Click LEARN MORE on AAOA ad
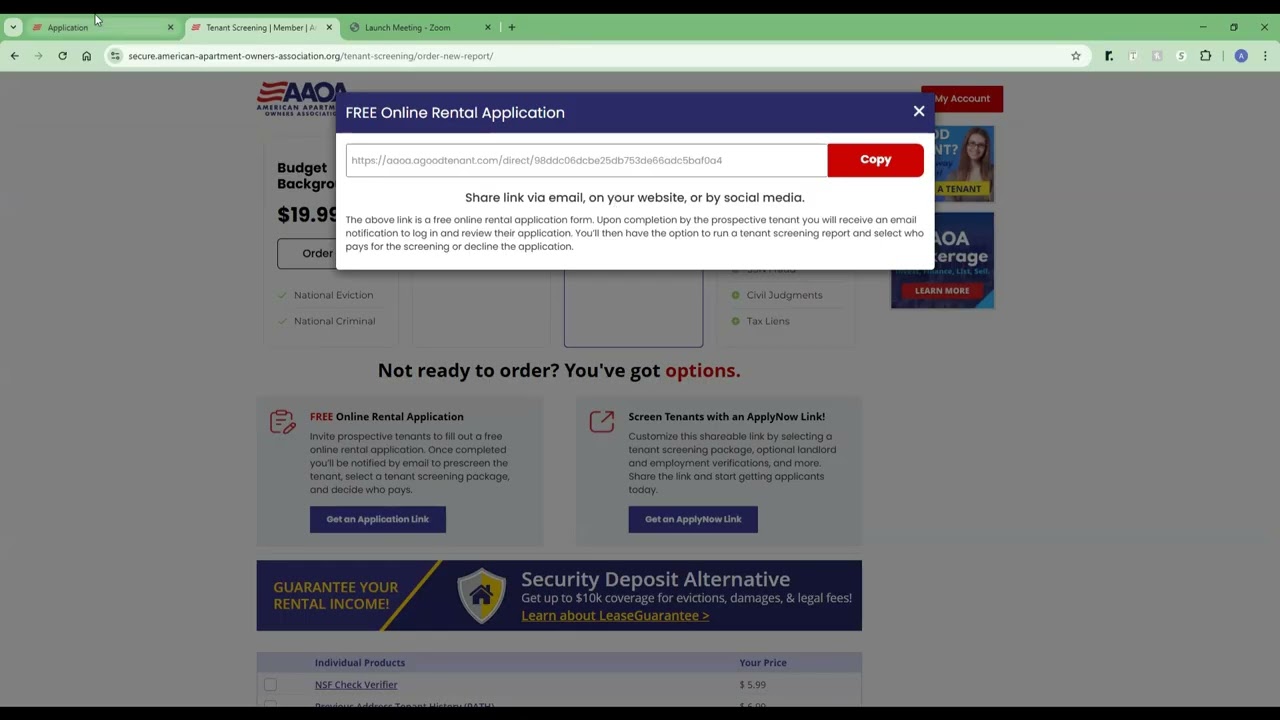The height and width of the screenshot is (720, 1280). pos(942,291)
